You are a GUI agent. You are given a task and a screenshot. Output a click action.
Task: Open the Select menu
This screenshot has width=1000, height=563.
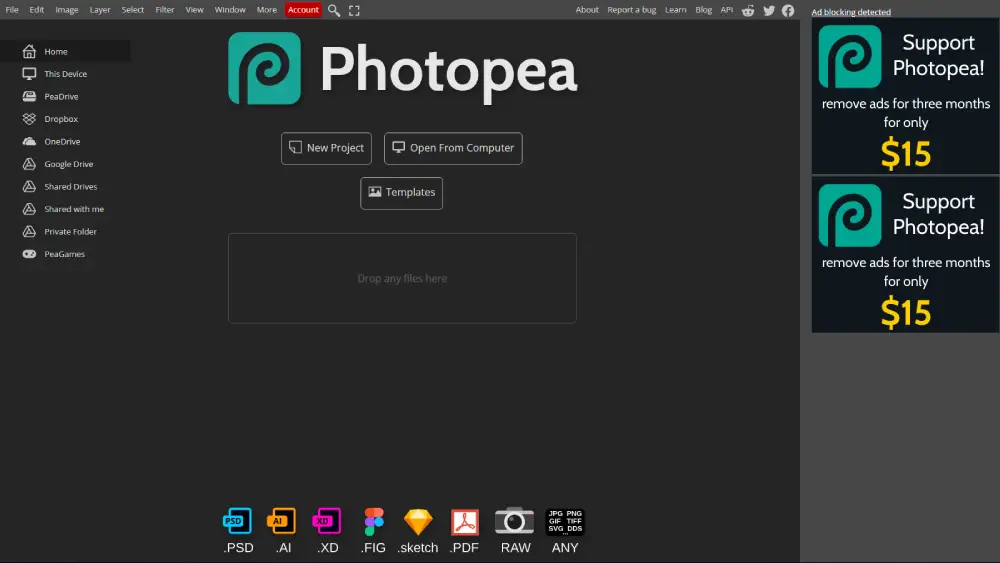click(x=133, y=10)
